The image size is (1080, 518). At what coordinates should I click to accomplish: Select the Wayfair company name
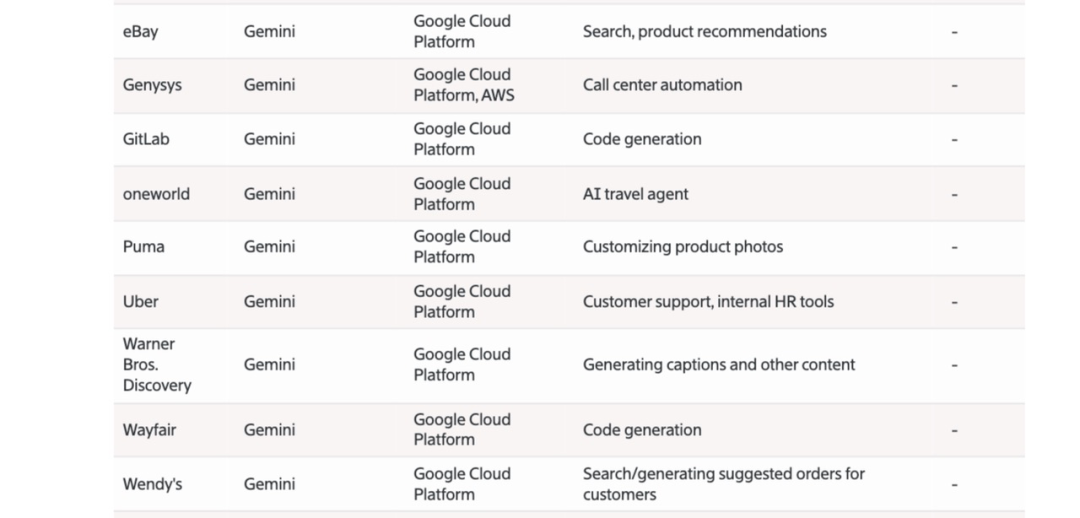(x=150, y=430)
